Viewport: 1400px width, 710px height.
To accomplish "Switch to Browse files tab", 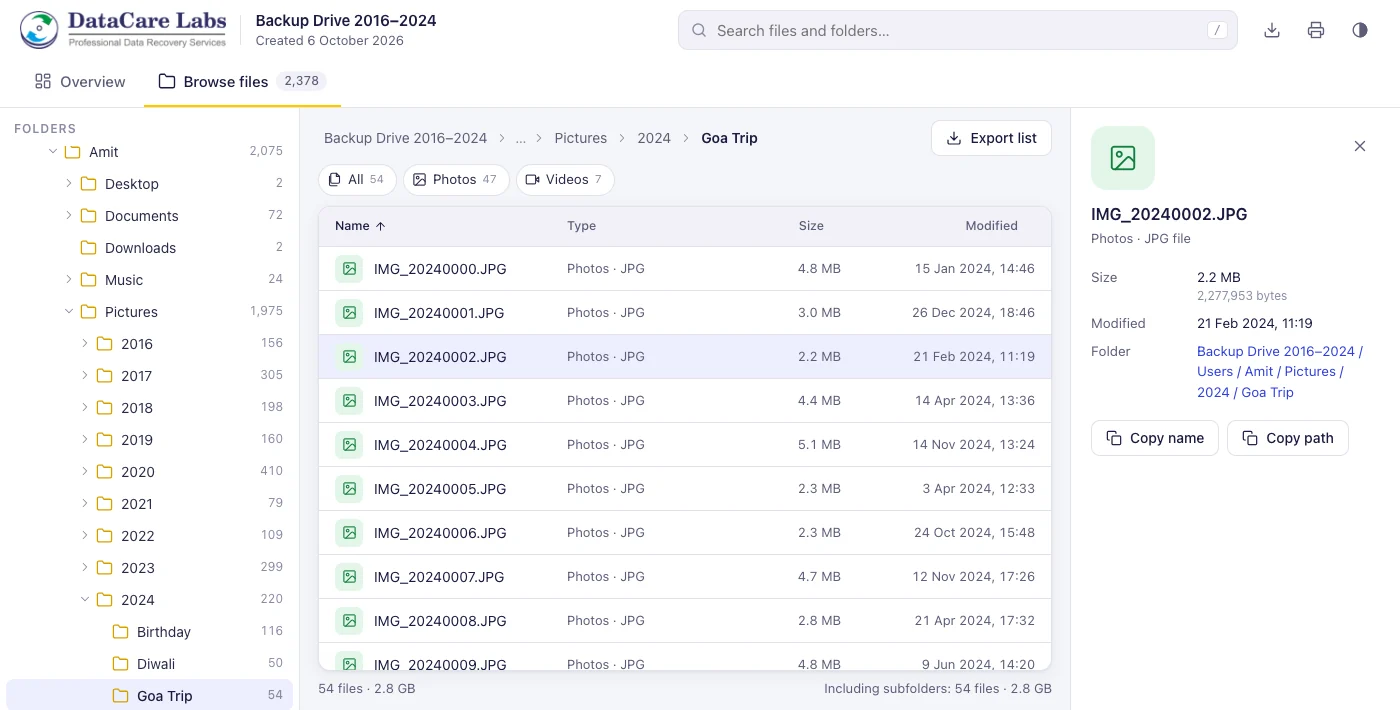I will pos(242,82).
